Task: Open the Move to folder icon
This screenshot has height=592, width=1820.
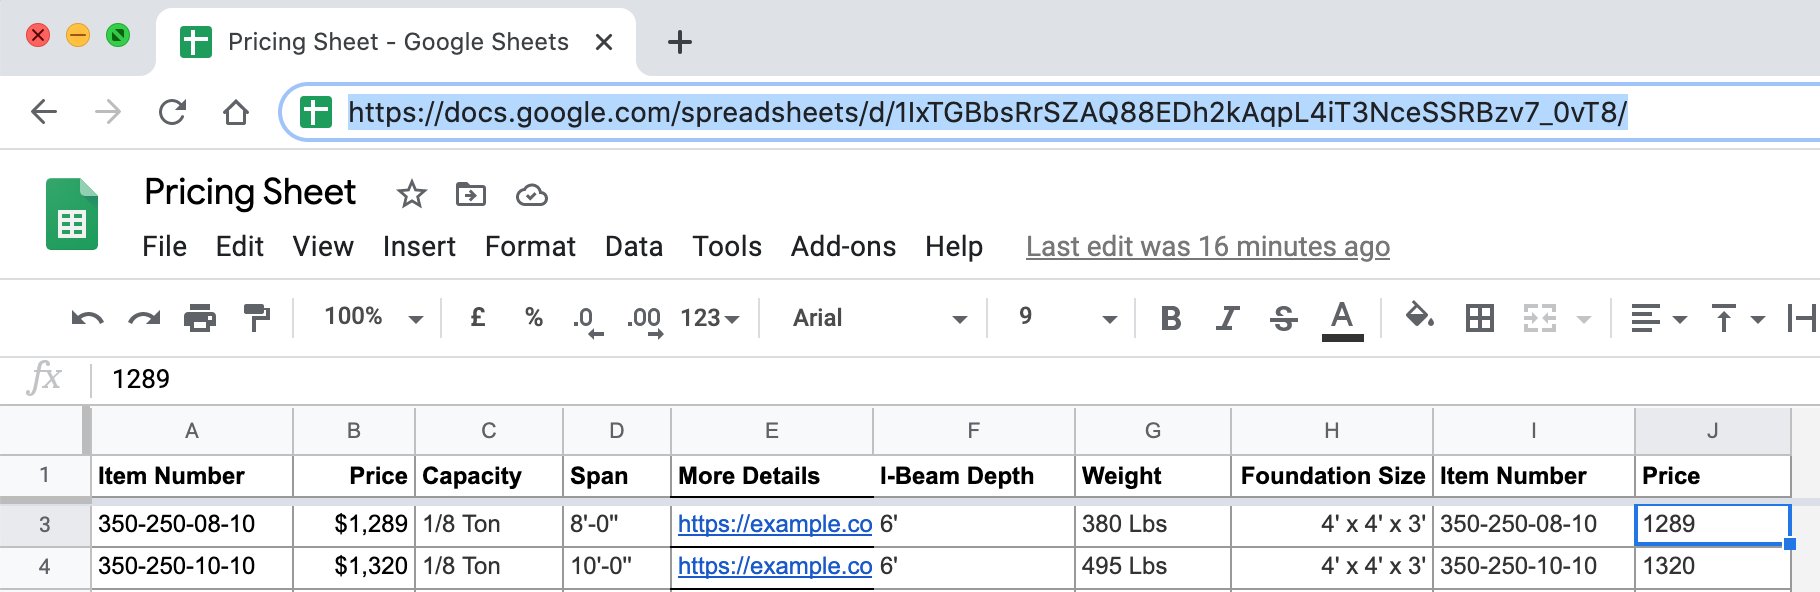Action: (470, 194)
